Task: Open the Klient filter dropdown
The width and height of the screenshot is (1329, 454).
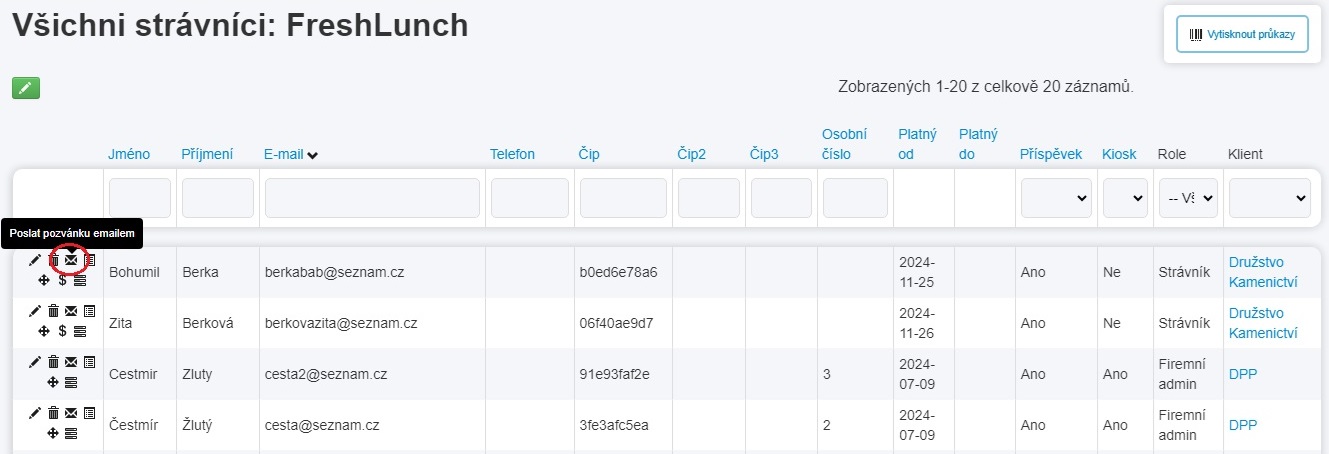Action: (x=1269, y=198)
